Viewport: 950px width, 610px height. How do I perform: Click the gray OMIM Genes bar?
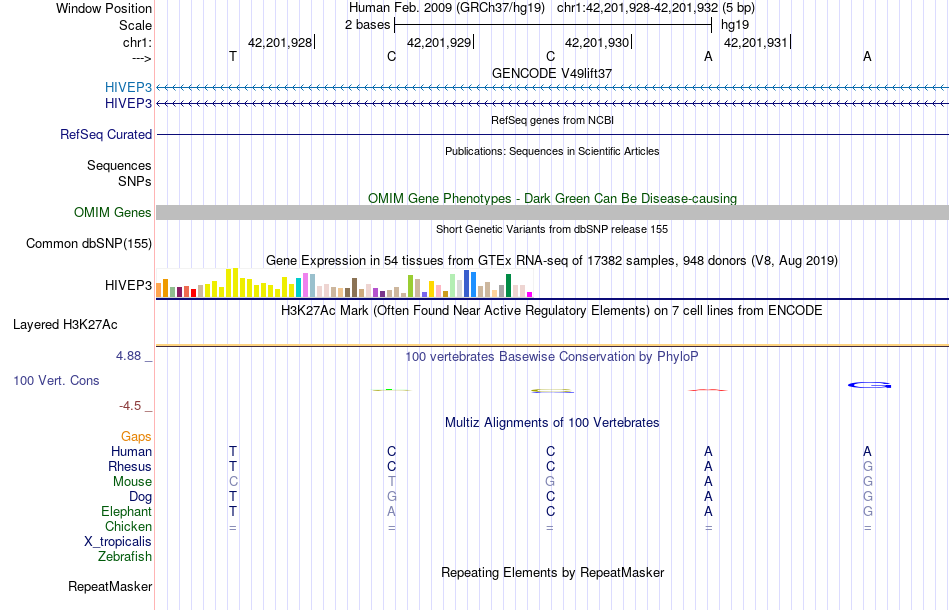click(552, 213)
